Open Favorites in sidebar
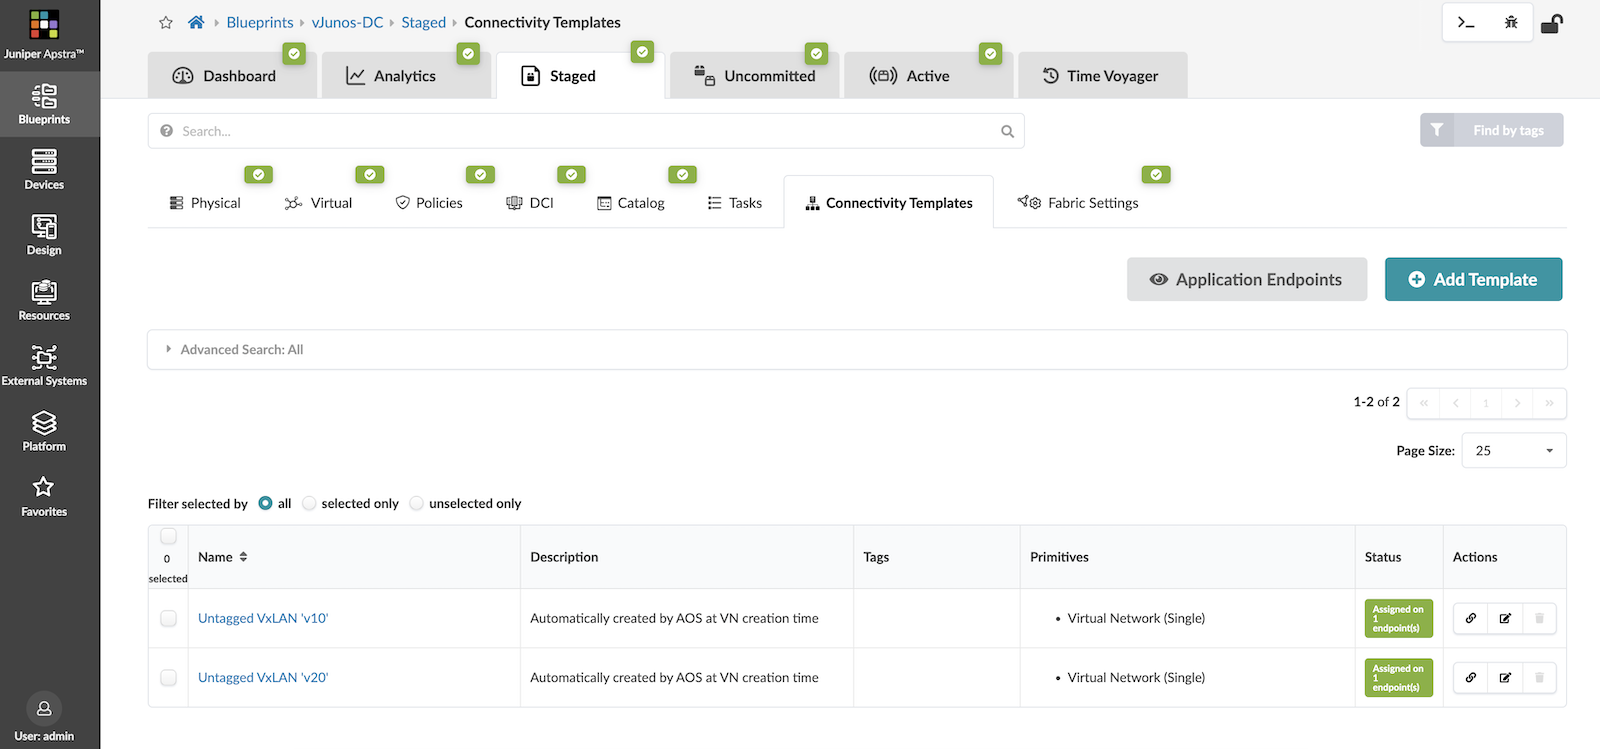 click(x=44, y=497)
